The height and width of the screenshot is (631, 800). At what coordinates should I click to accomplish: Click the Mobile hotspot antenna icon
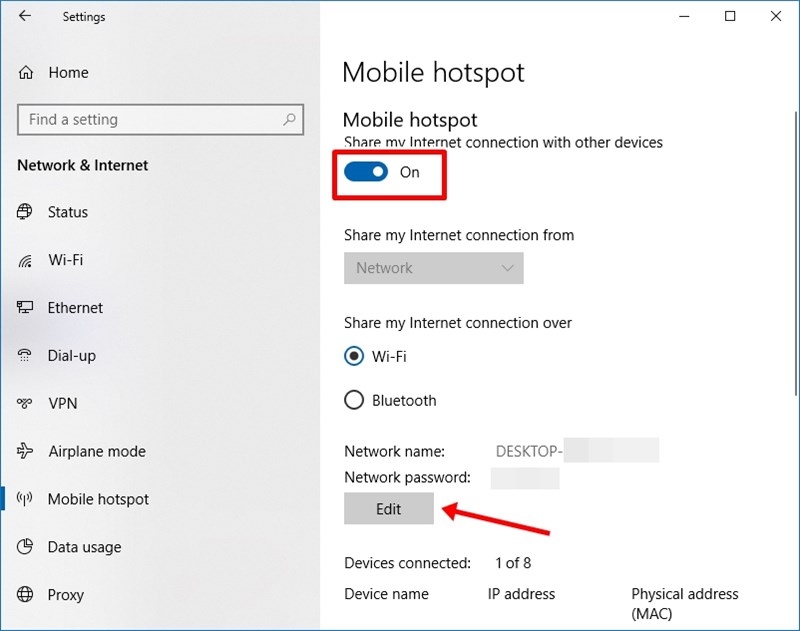24,498
